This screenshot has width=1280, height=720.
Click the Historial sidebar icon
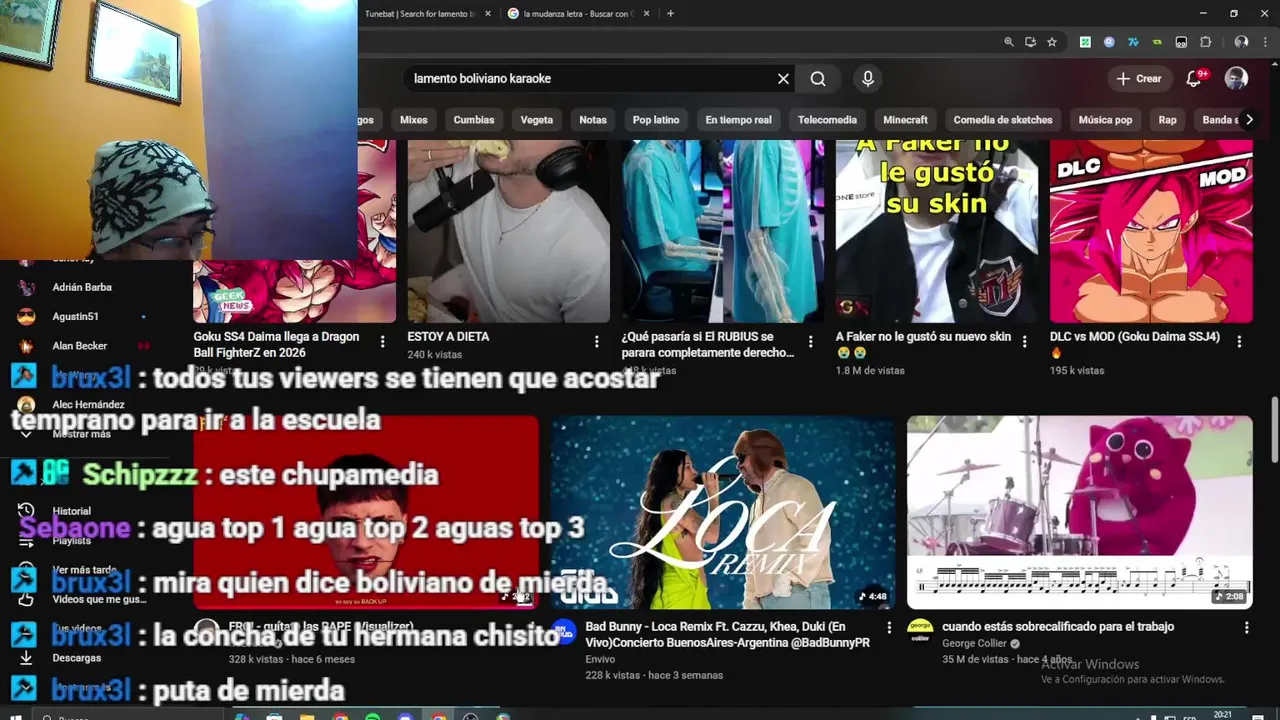click(x=26, y=510)
